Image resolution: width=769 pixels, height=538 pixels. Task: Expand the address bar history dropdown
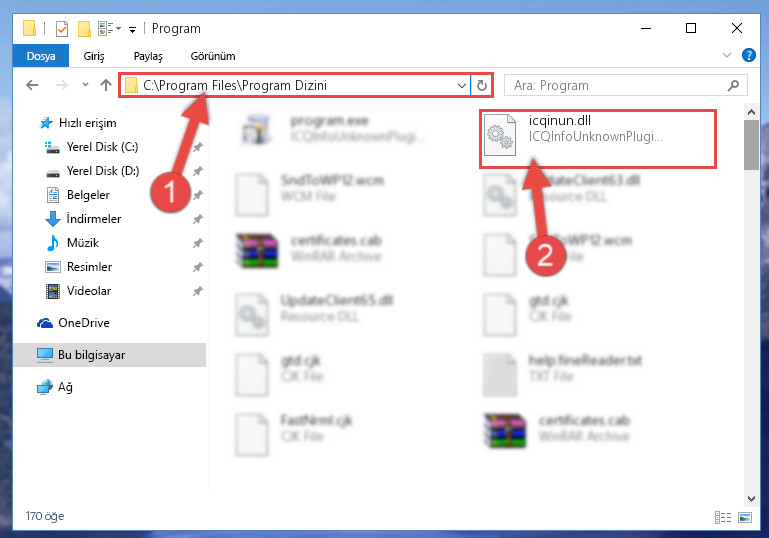[x=461, y=85]
